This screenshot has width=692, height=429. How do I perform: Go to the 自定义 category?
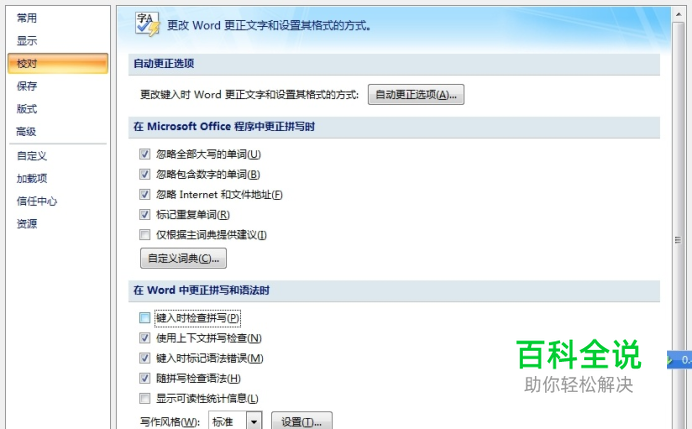point(32,156)
